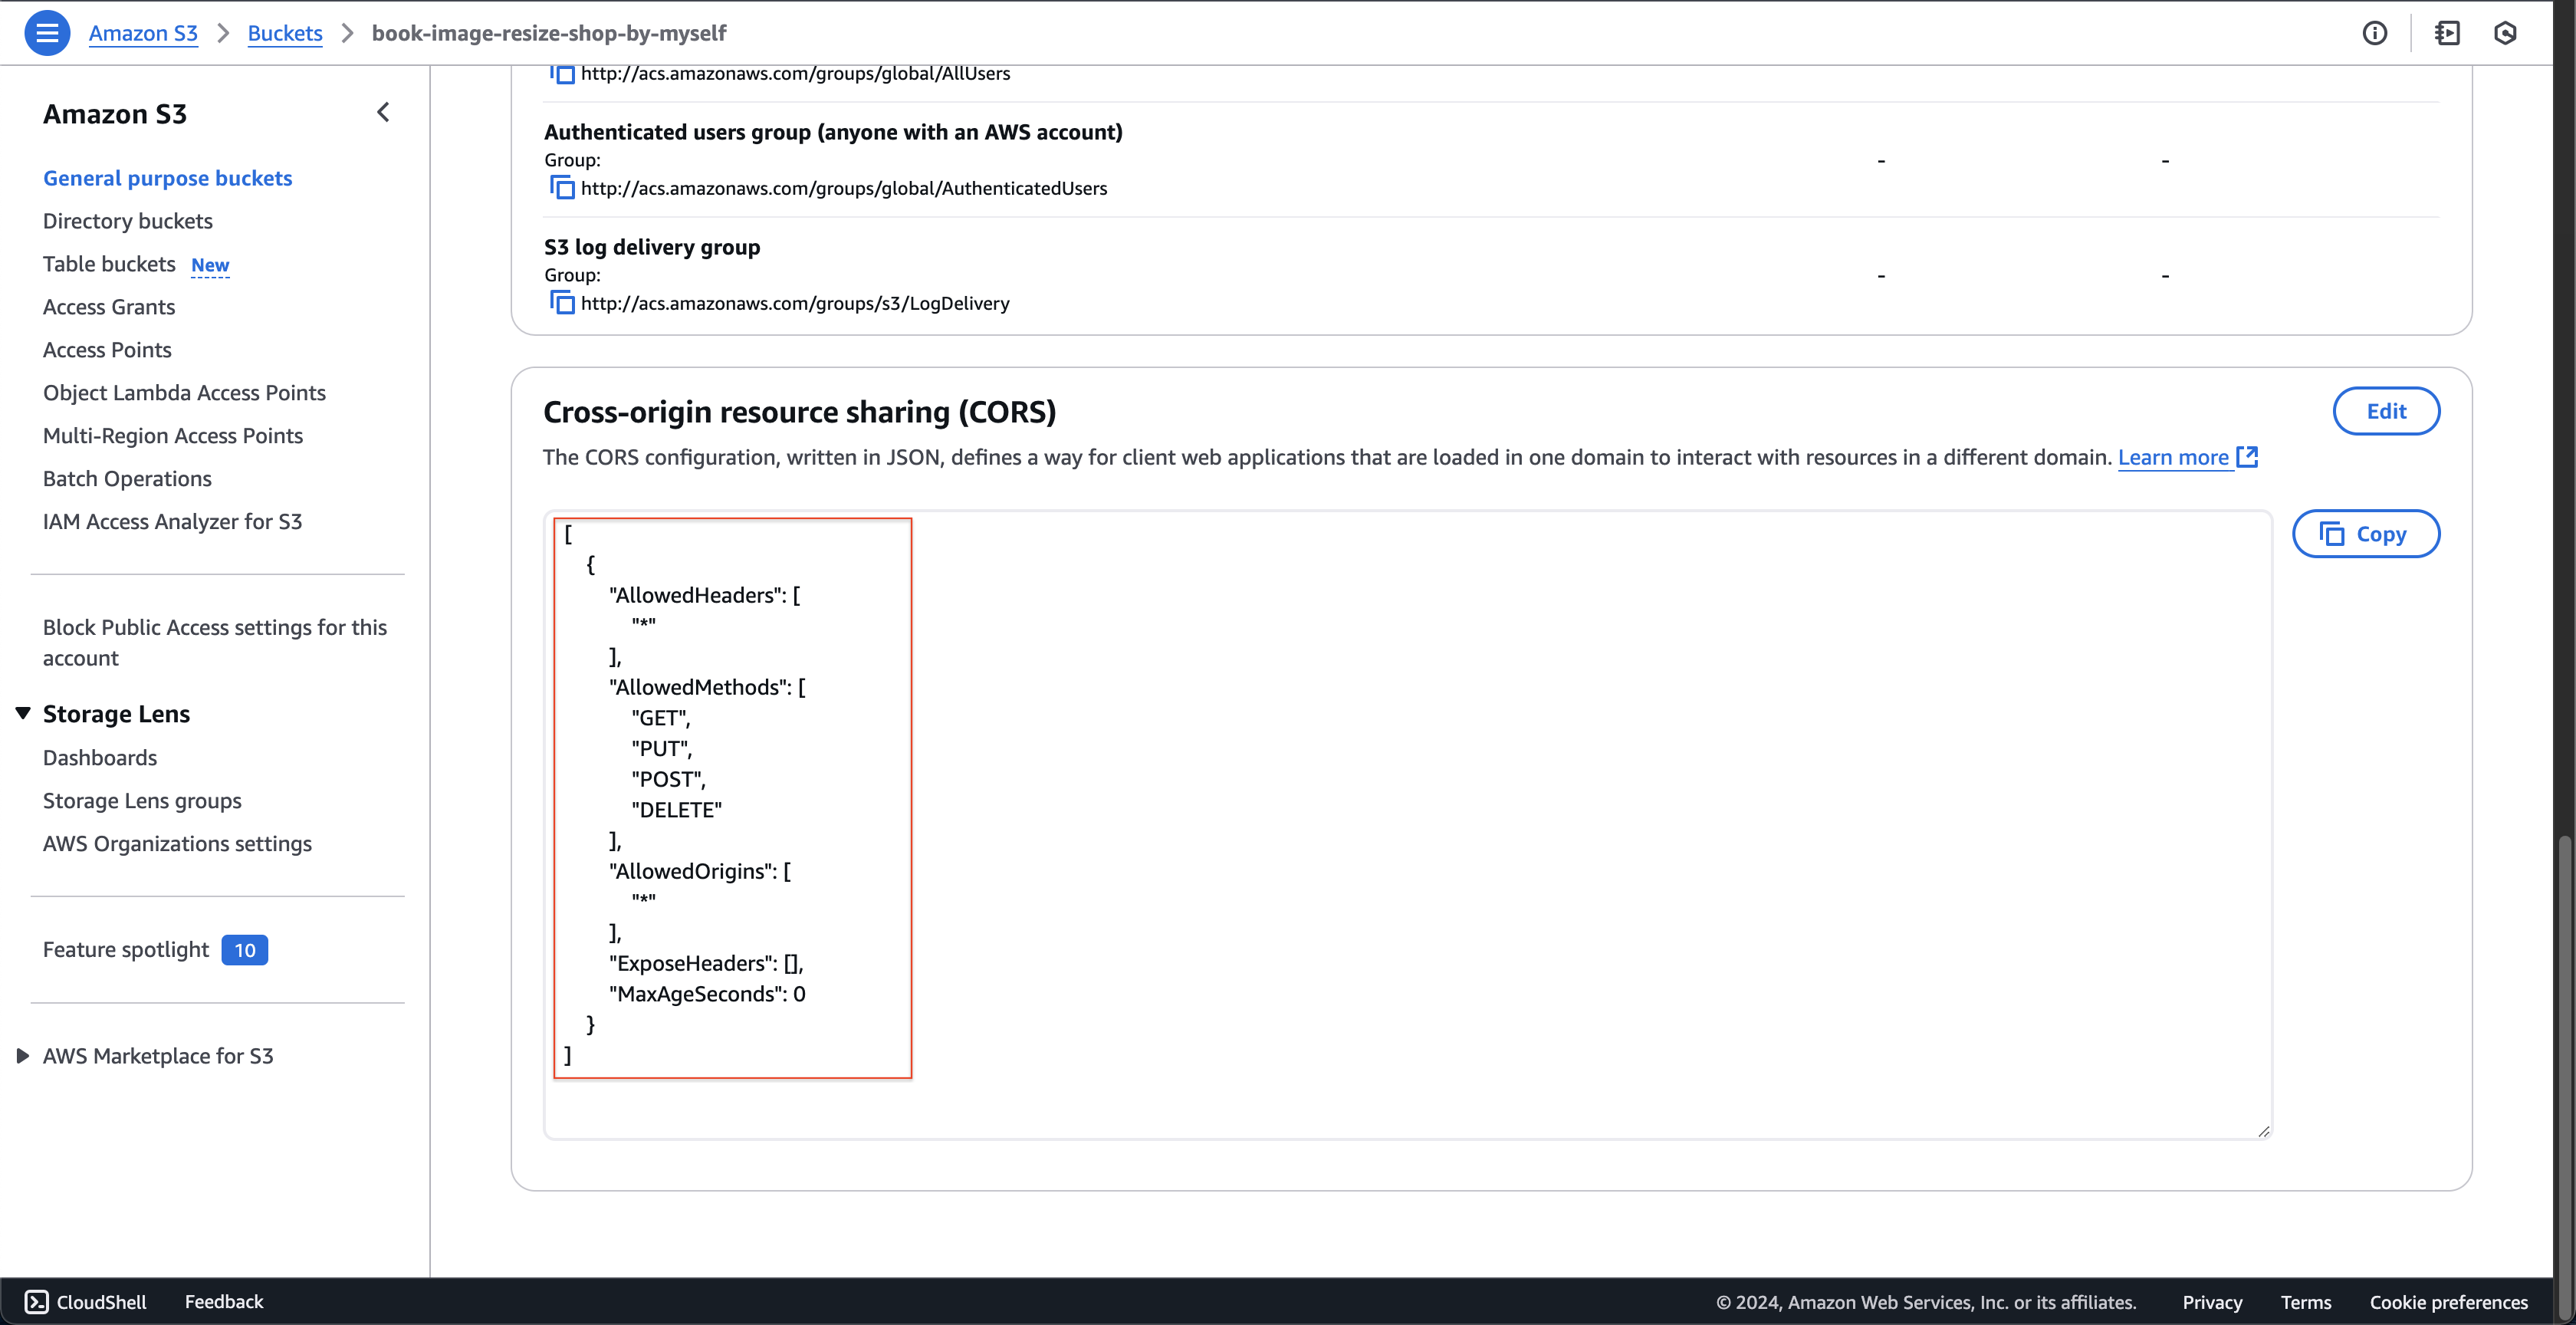Open AWS Organizations settings
This screenshot has height=1325, width=2576.
(x=177, y=844)
